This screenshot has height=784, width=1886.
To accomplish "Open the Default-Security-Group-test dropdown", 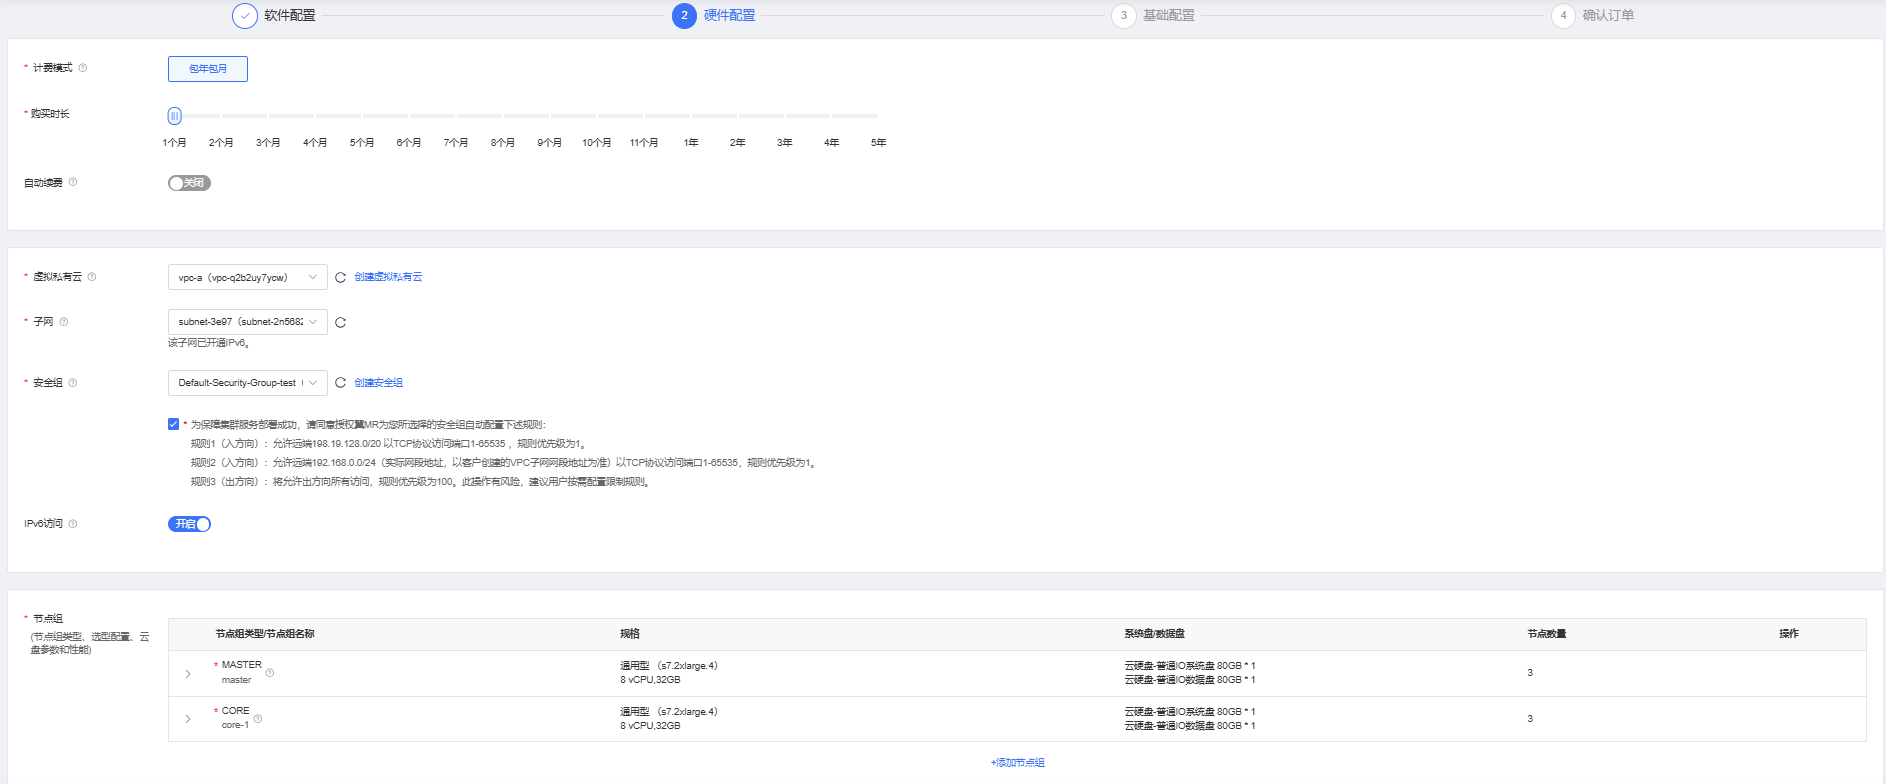I will click(x=248, y=383).
